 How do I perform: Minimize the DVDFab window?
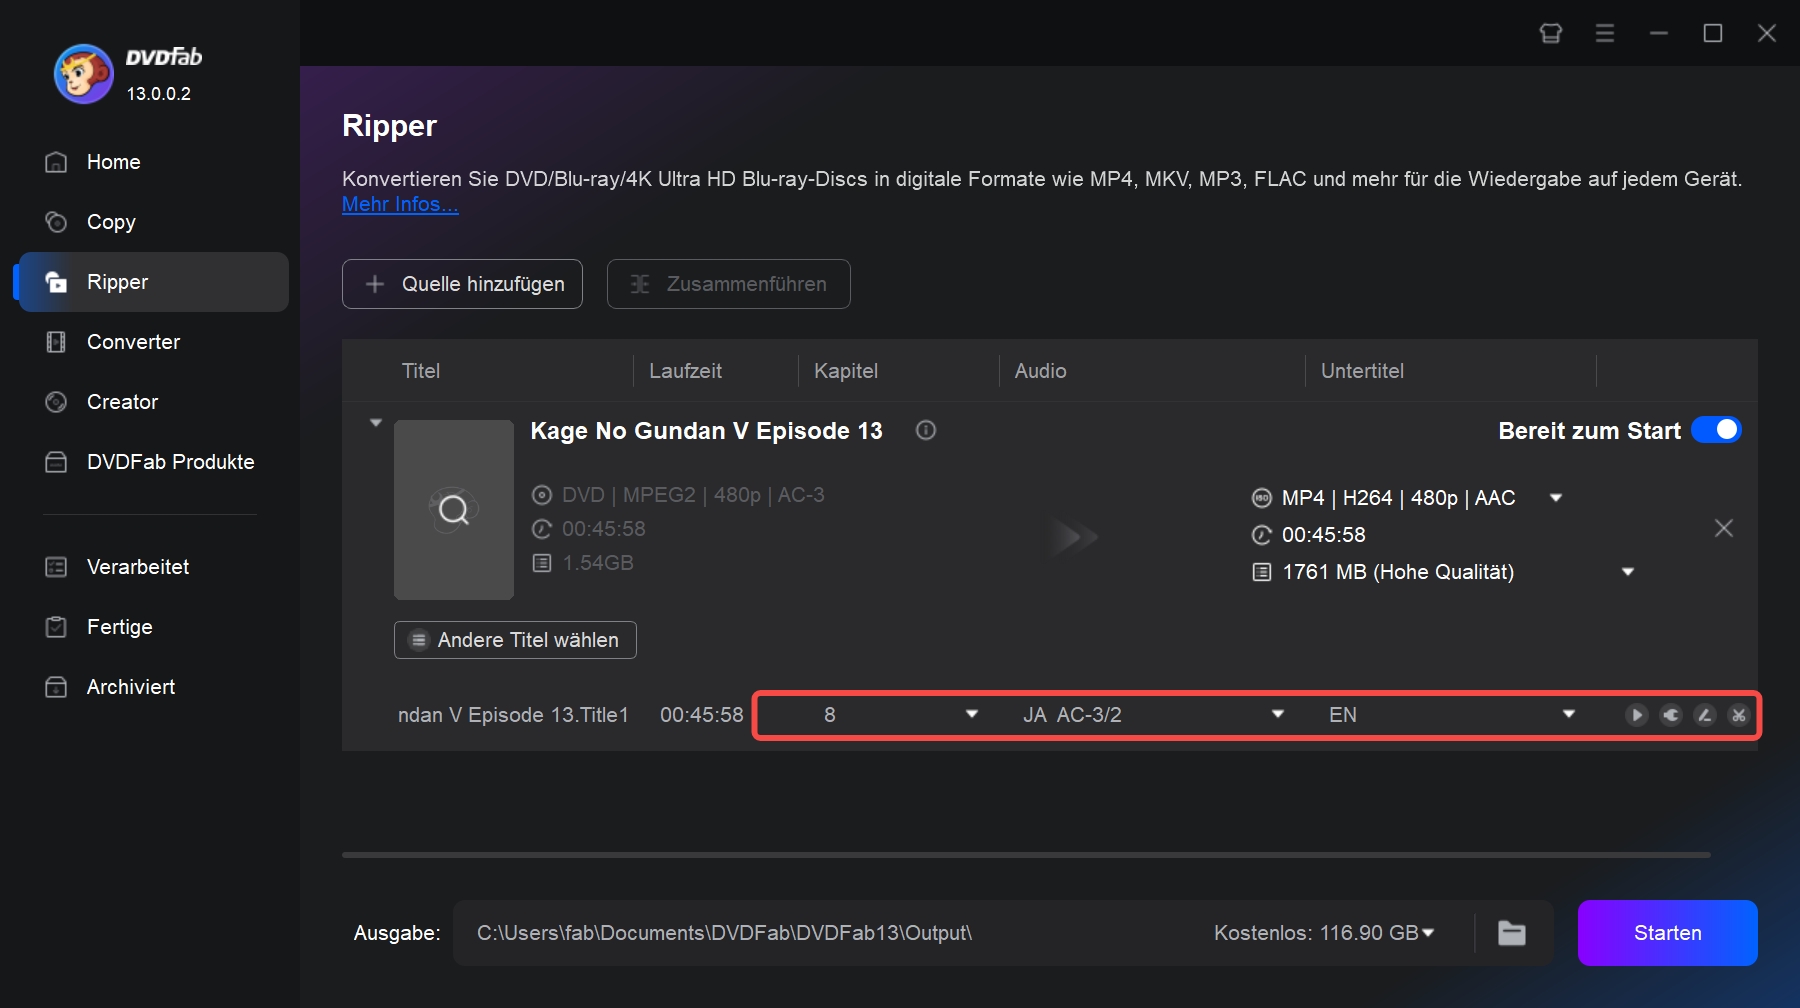pos(1659,33)
